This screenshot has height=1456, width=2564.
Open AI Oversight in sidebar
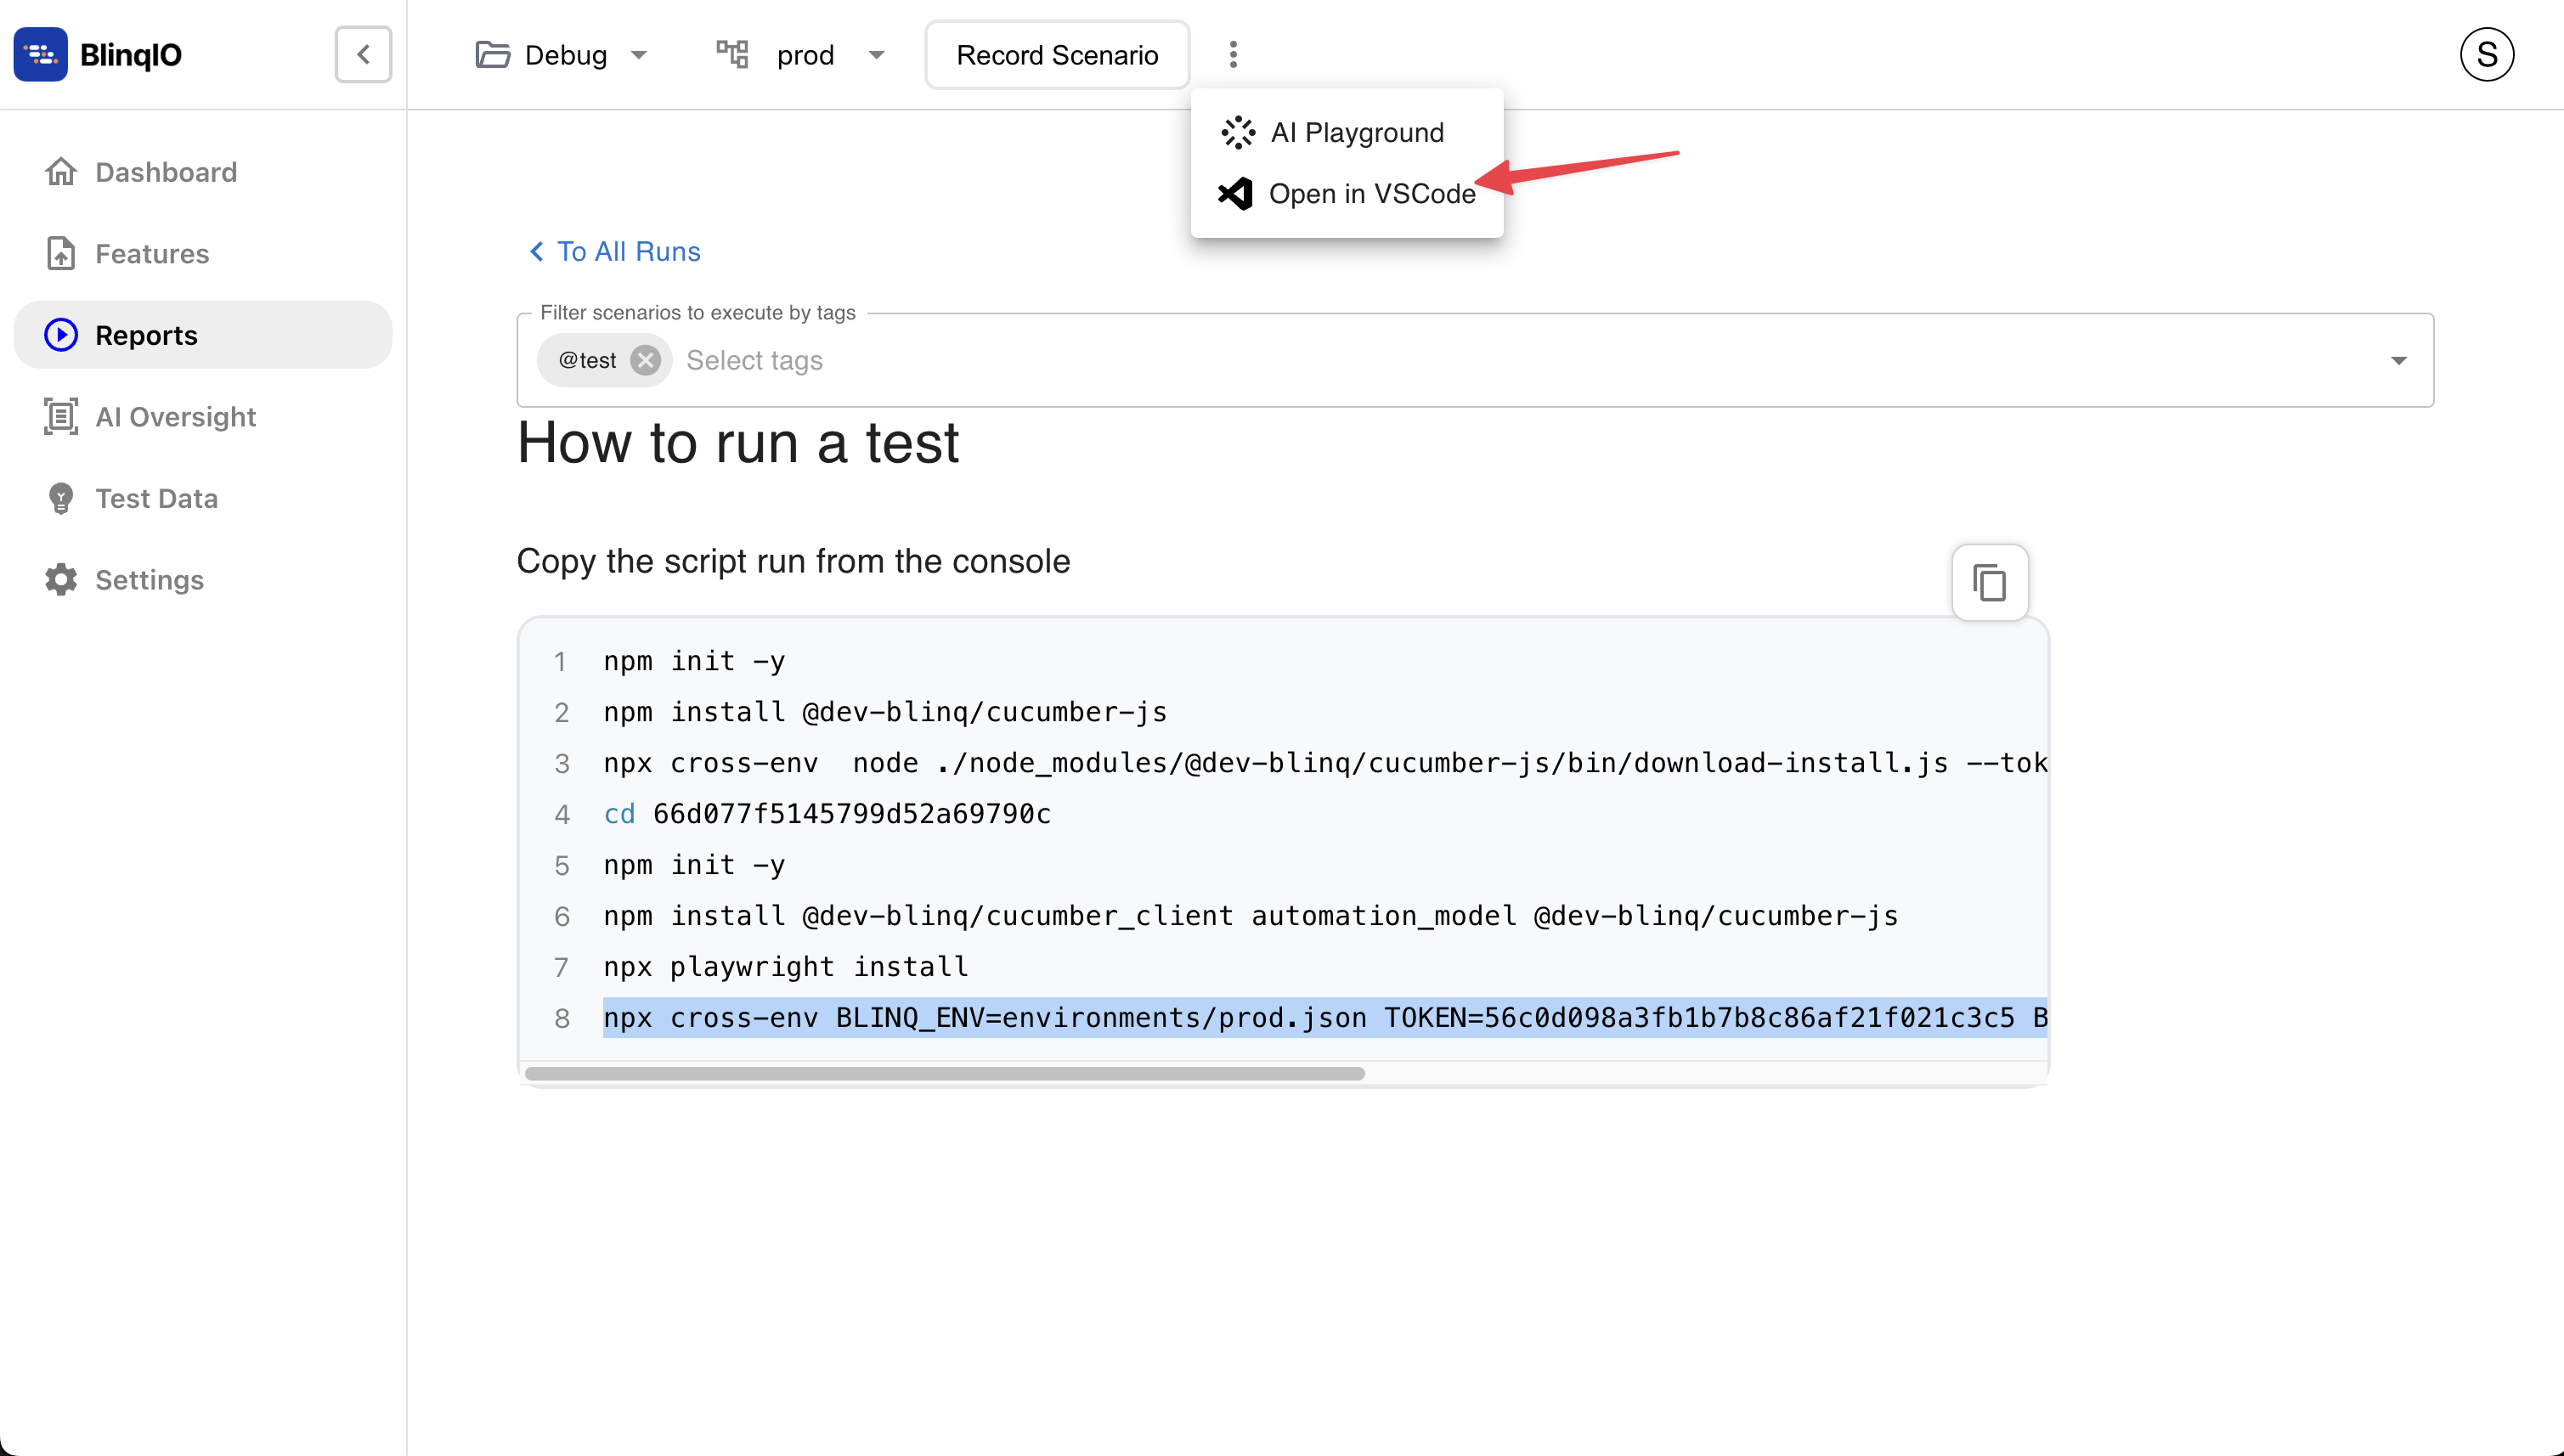coord(202,416)
